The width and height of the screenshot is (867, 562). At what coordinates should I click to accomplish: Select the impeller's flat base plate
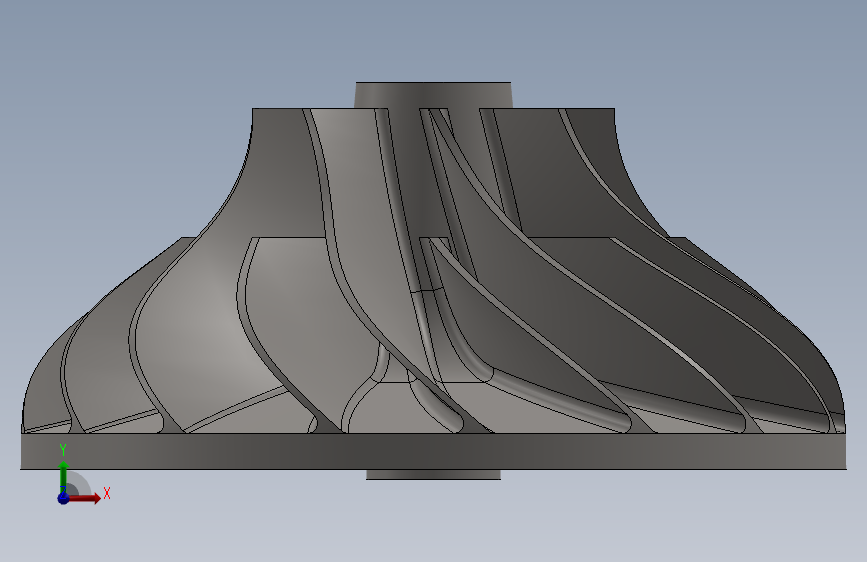(x=433, y=451)
